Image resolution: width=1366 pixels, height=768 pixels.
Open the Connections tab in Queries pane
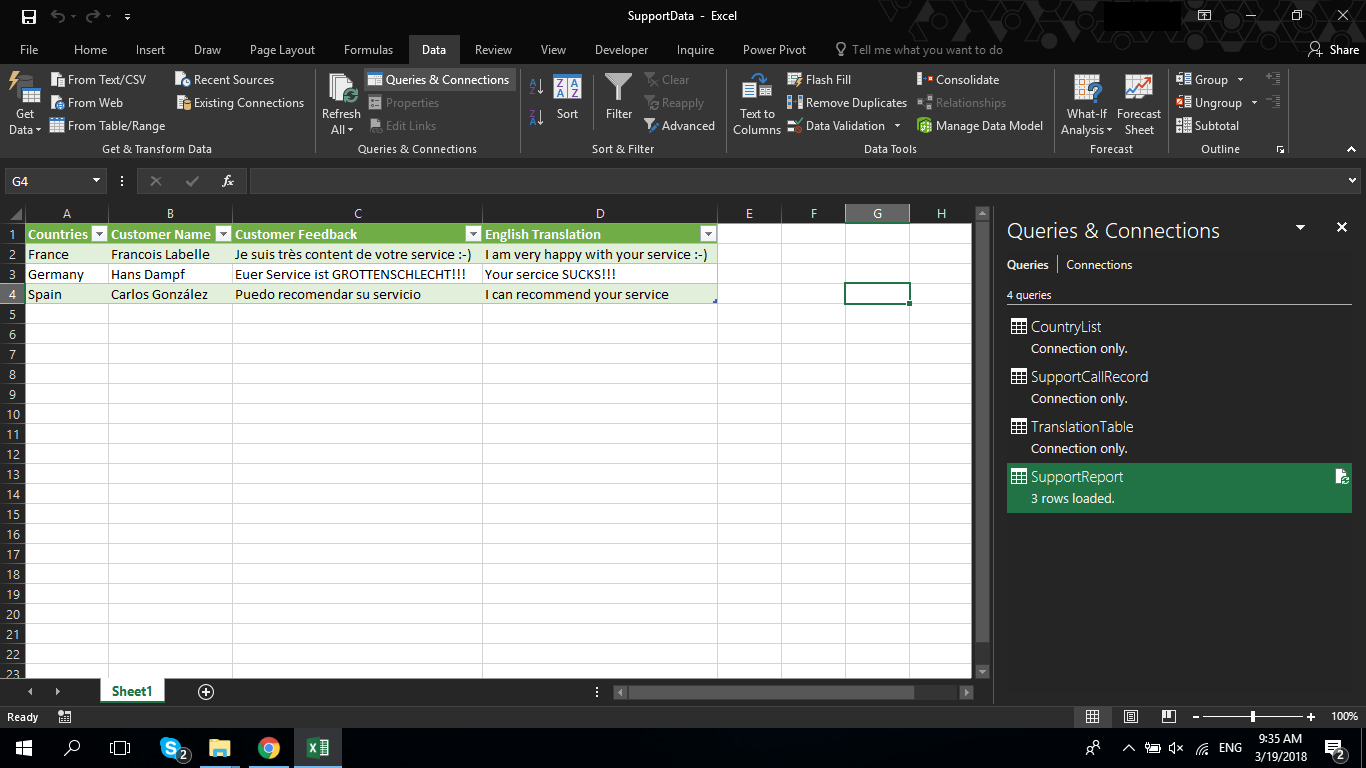(x=1098, y=265)
